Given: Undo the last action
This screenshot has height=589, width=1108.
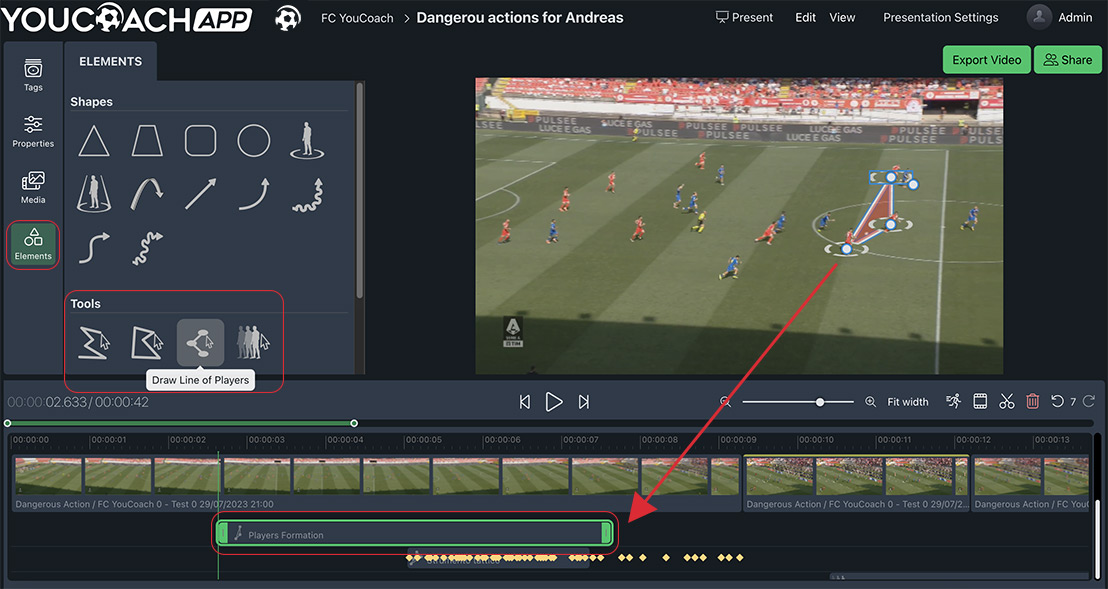Looking at the screenshot, I should pyautogui.click(x=1057, y=401).
